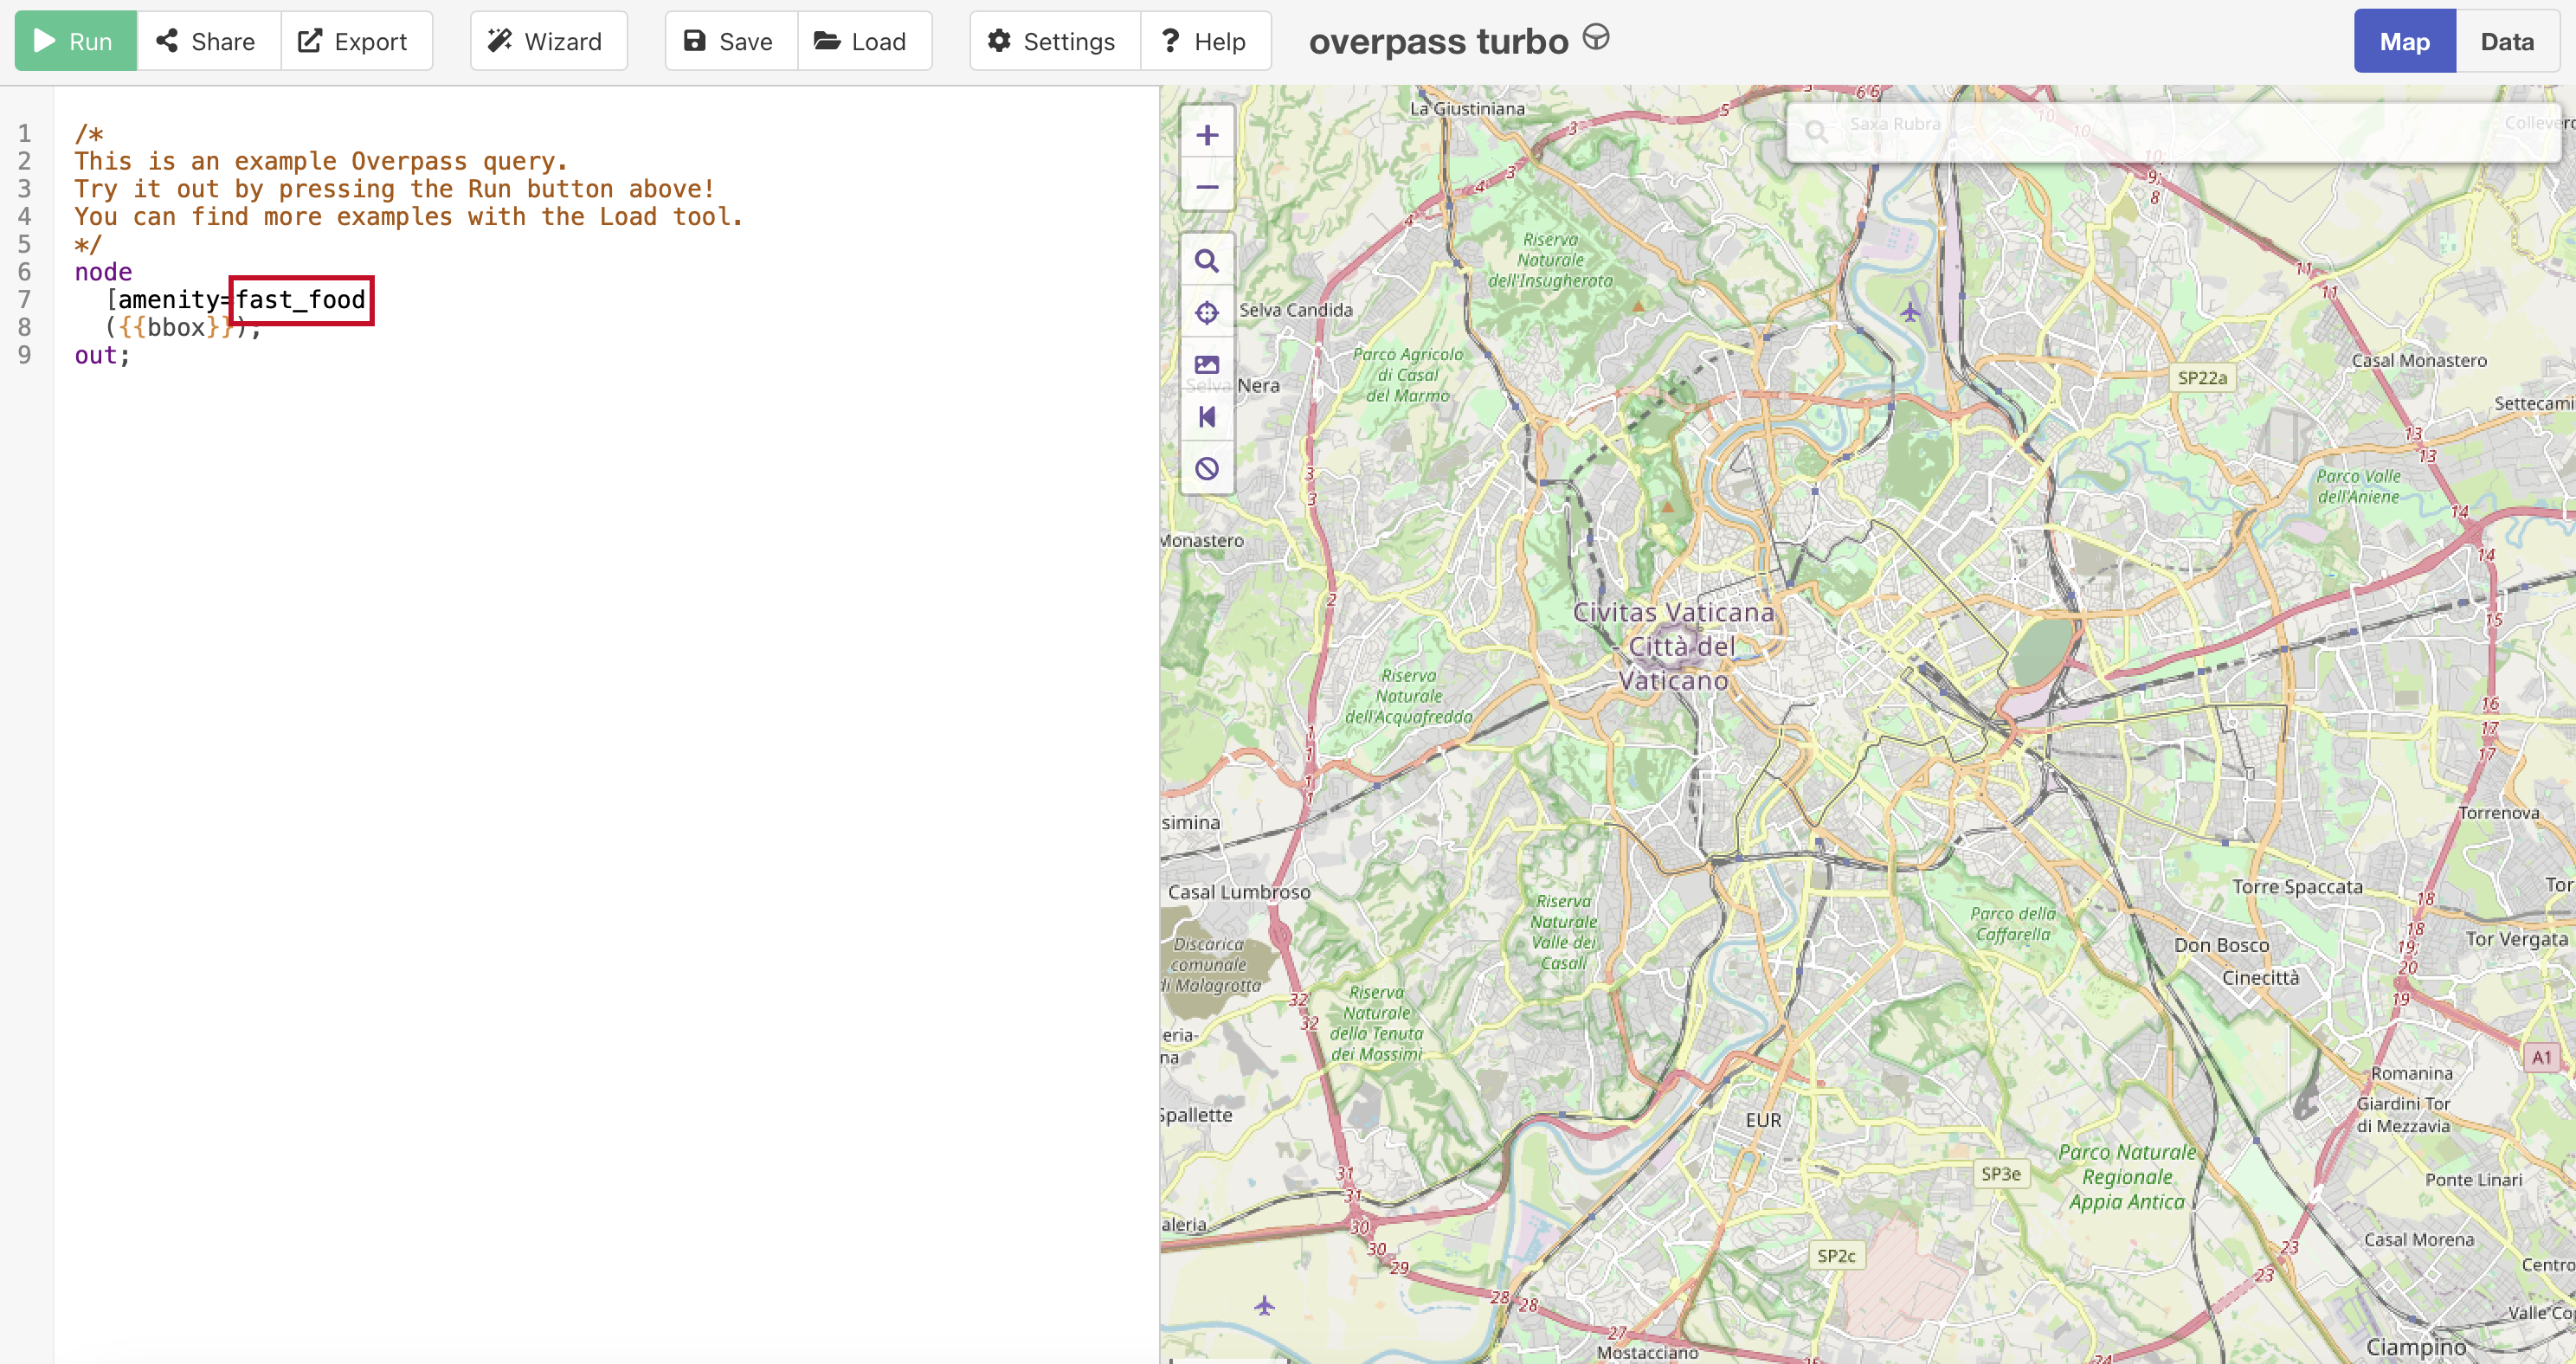Toggle wide map view arrow icon
Screen dimensions: 2576x1364
(1207, 417)
